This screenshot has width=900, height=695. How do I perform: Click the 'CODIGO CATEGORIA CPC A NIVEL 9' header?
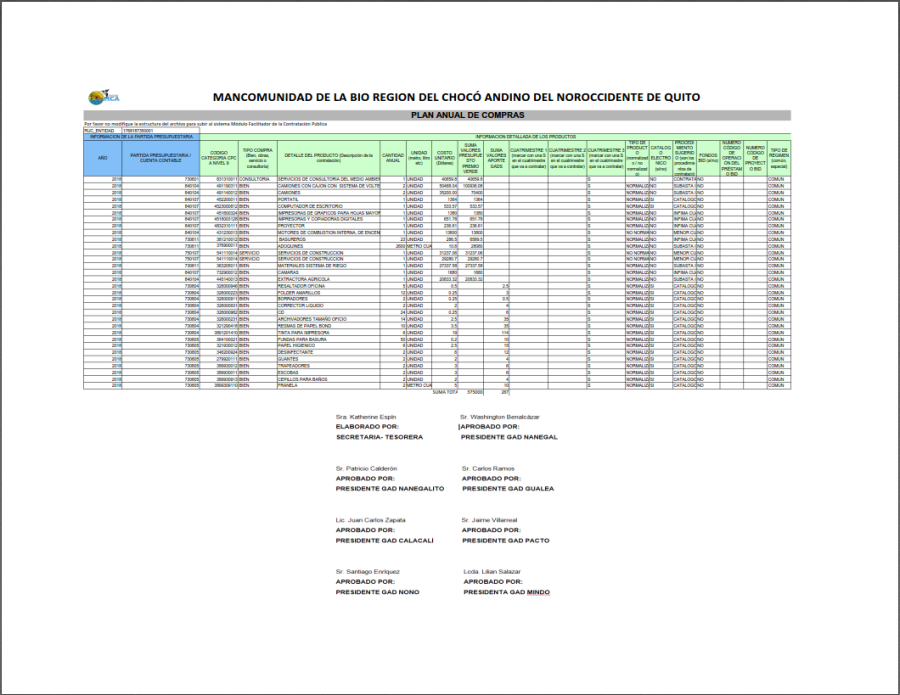[x=219, y=158]
